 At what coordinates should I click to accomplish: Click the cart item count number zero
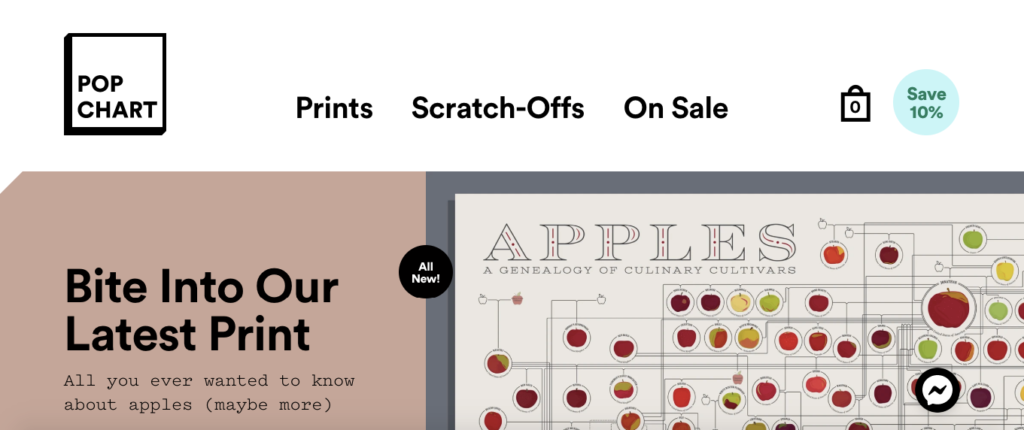click(x=855, y=107)
